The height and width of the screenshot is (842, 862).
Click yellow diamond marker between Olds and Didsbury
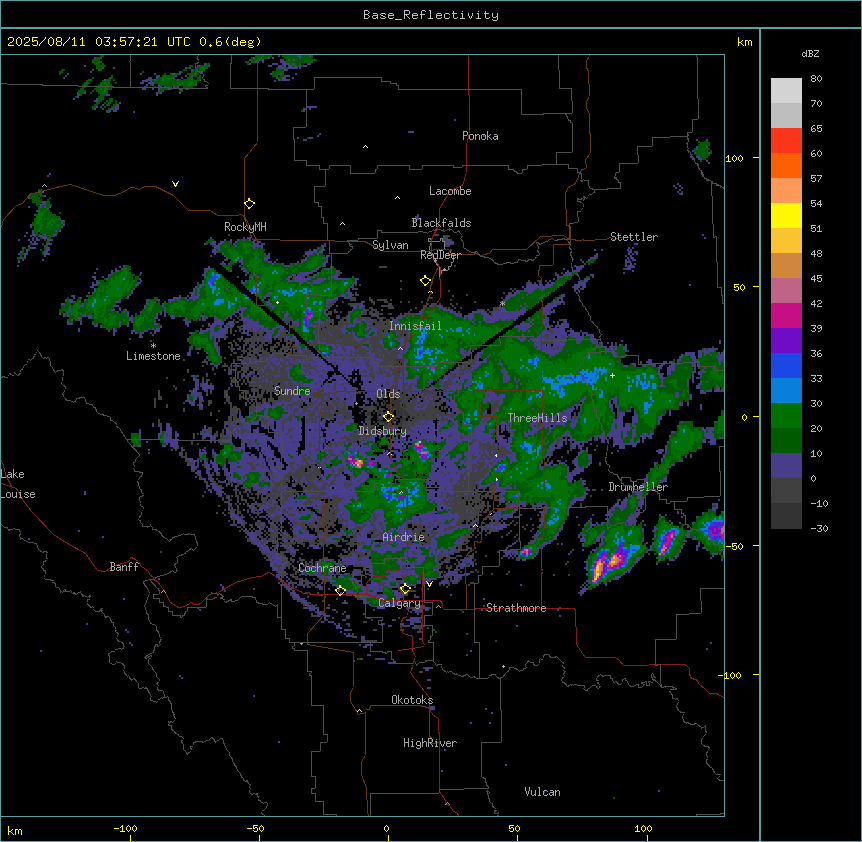[x=389, y=416]
